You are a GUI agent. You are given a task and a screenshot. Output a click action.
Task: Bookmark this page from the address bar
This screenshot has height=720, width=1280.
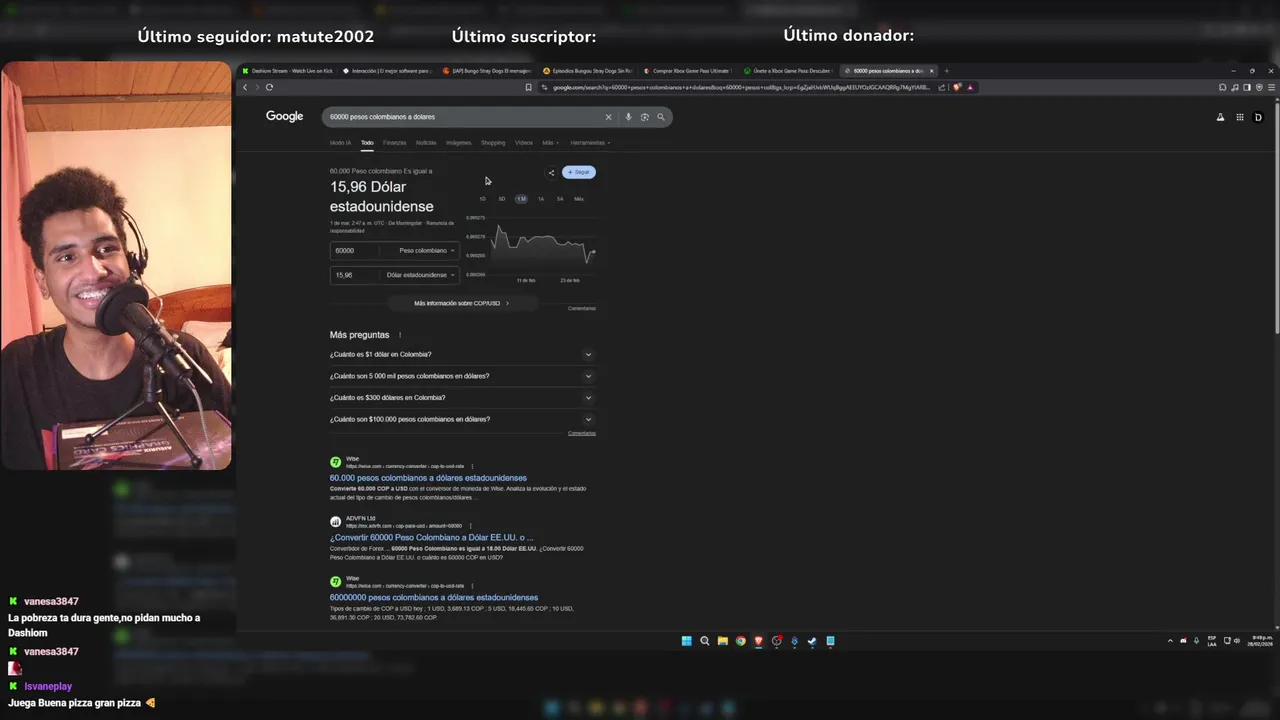[528, 87]
